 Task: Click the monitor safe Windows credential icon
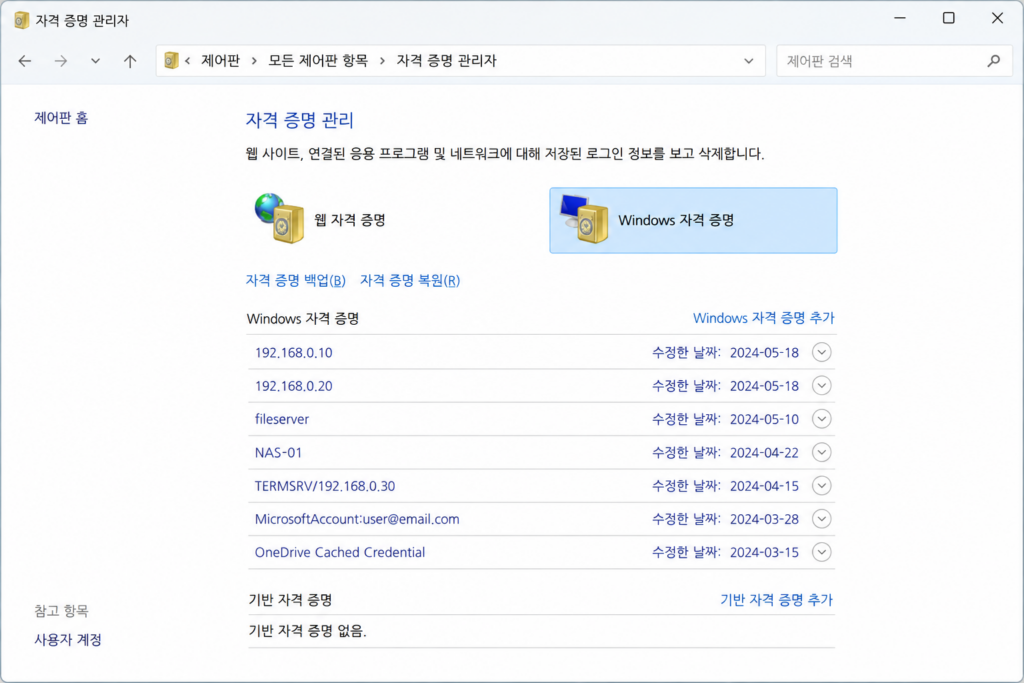coord(584,219)
